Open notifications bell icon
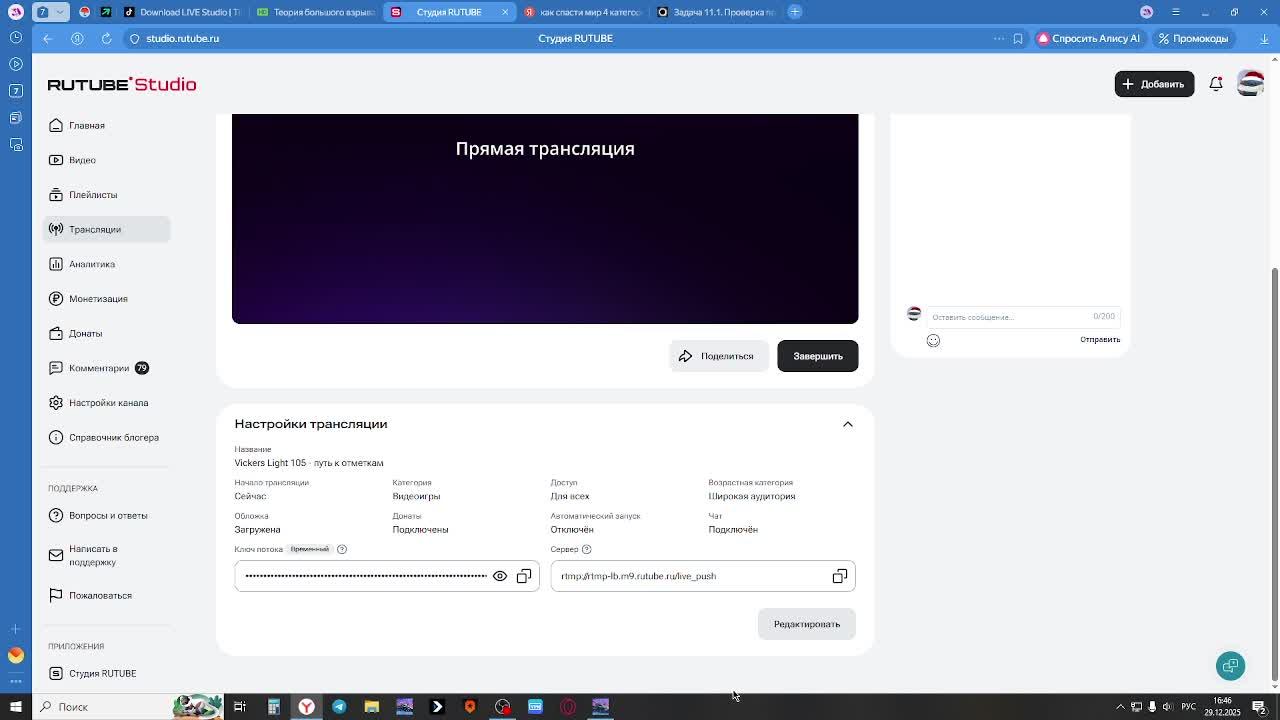Screen dimensions: 1280x720 pyautogui.click(x=1216, y=84)
